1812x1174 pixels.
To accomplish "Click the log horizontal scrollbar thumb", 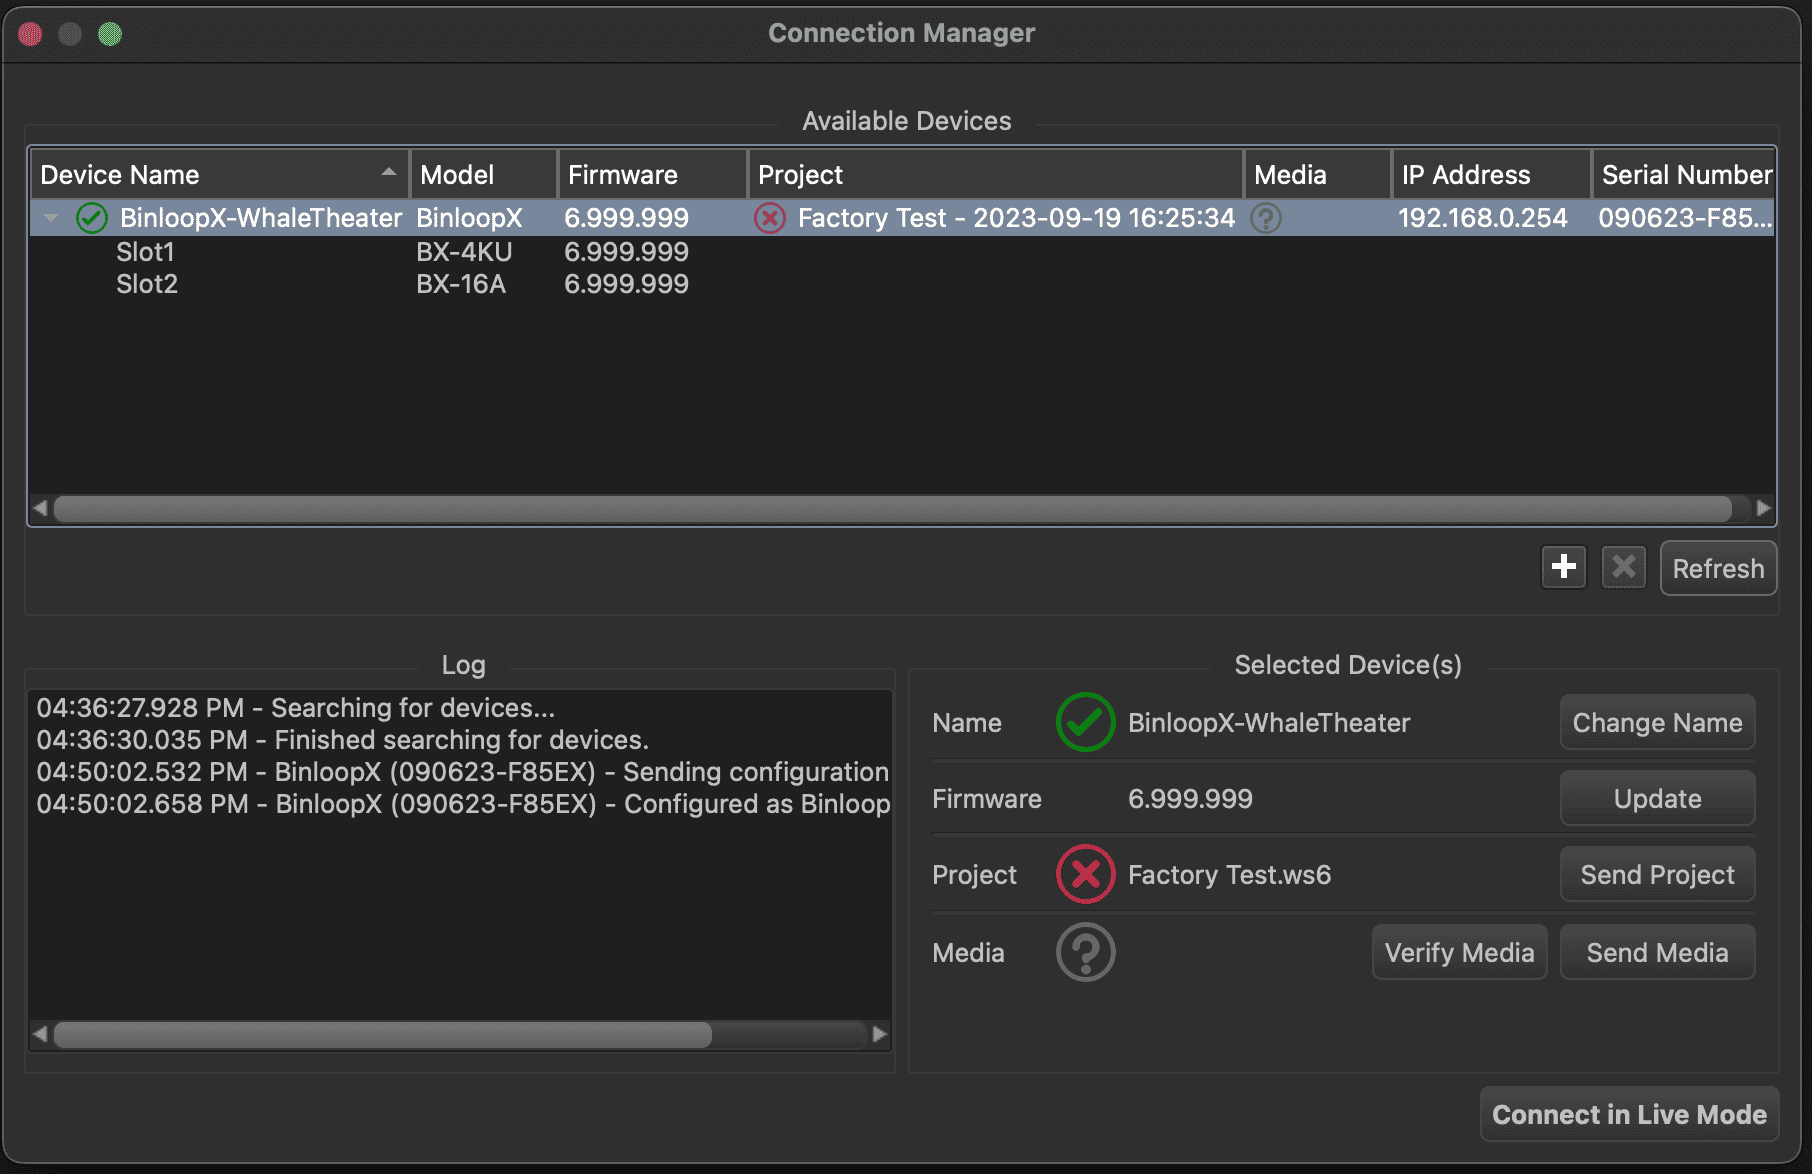I will click(383, 1034).
